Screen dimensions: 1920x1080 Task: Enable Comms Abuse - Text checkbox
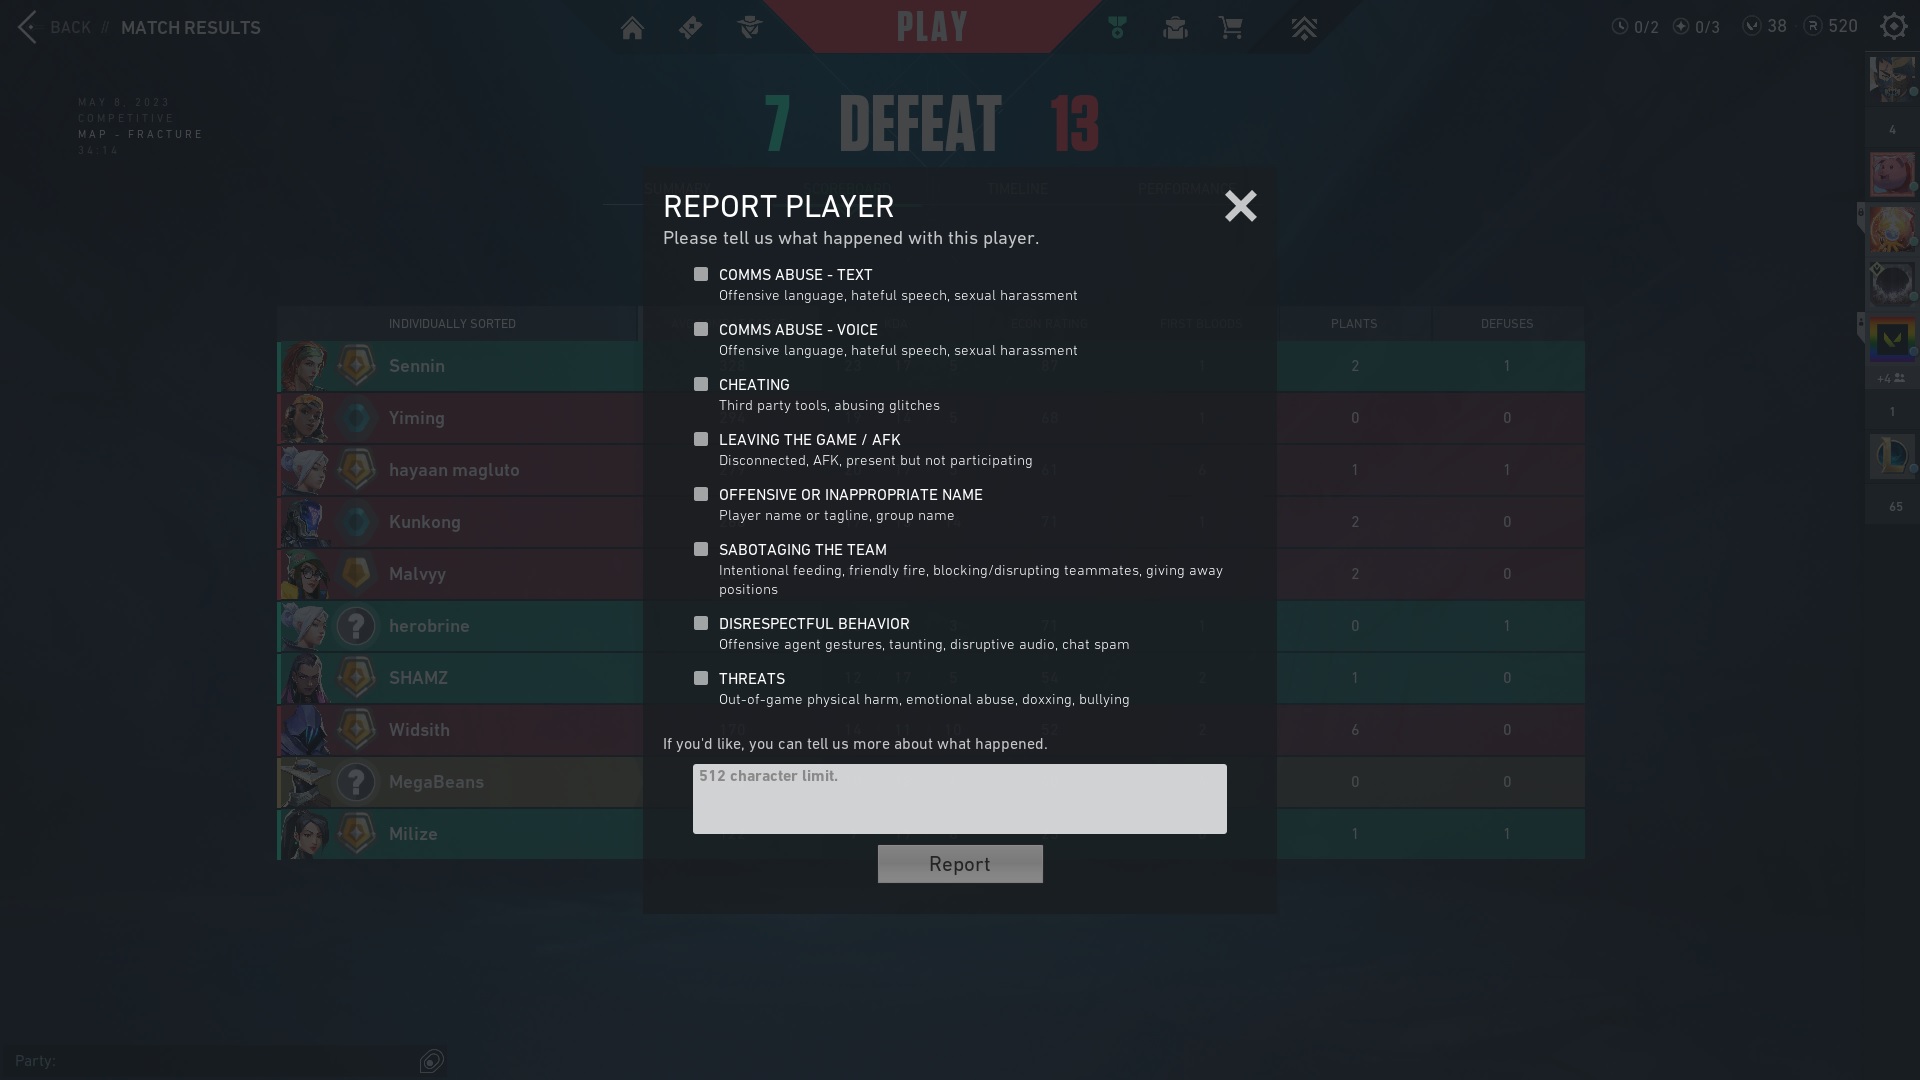pos(700,274)
